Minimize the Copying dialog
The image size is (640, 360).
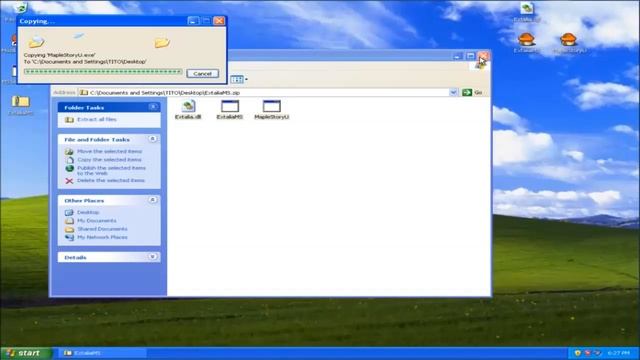point(193,21)
